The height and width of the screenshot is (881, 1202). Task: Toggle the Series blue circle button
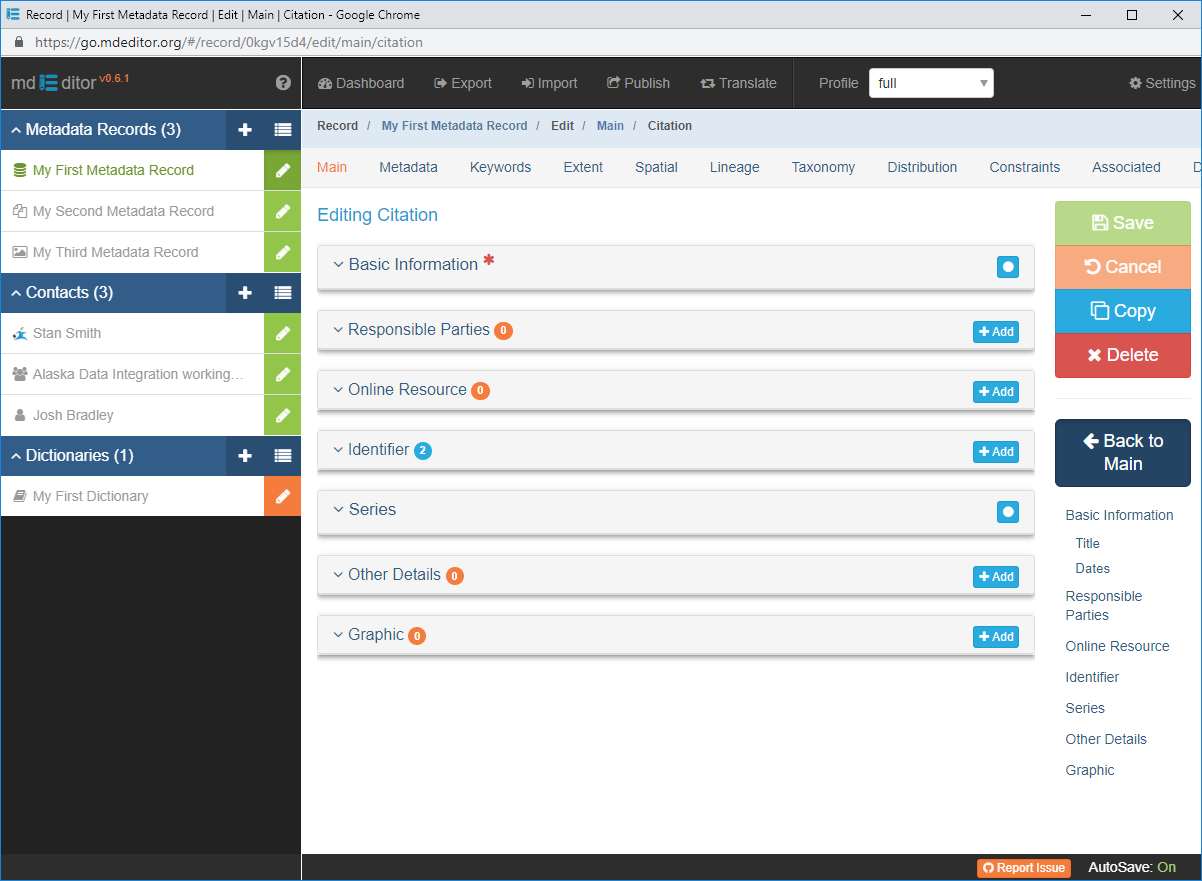pos(1008,512)
